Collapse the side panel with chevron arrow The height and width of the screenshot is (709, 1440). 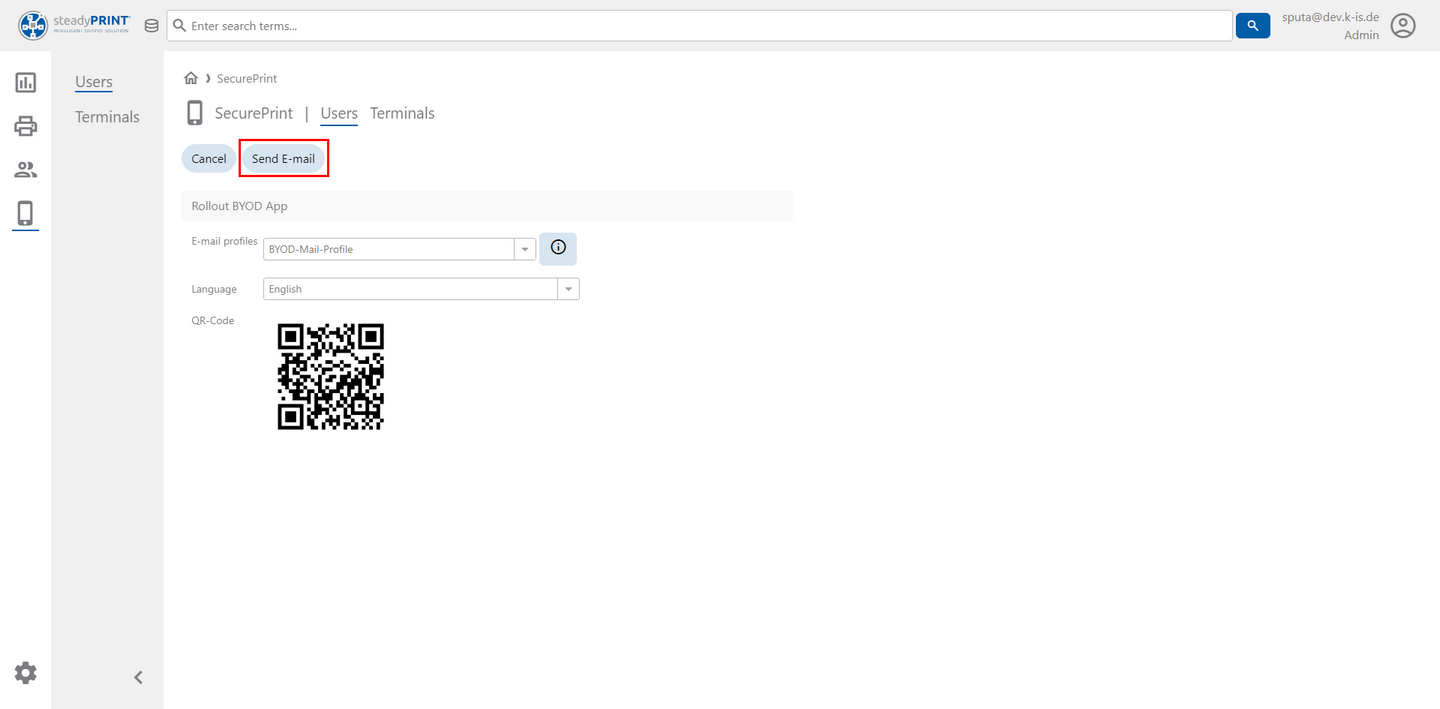pos(138,677)
